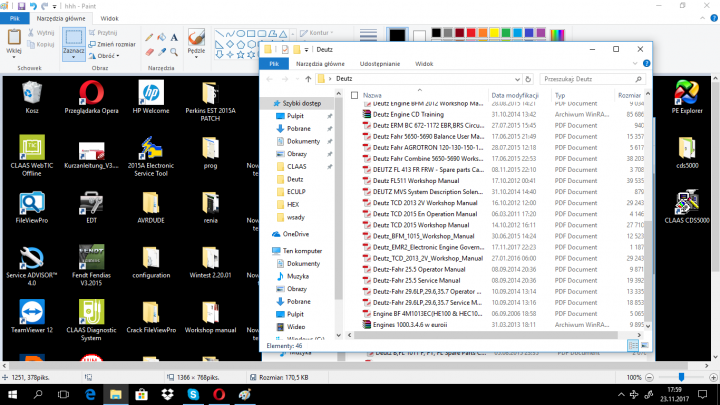Go up one folder level in Explorer
The image size is (720, 405).
[x=308, y=77]
